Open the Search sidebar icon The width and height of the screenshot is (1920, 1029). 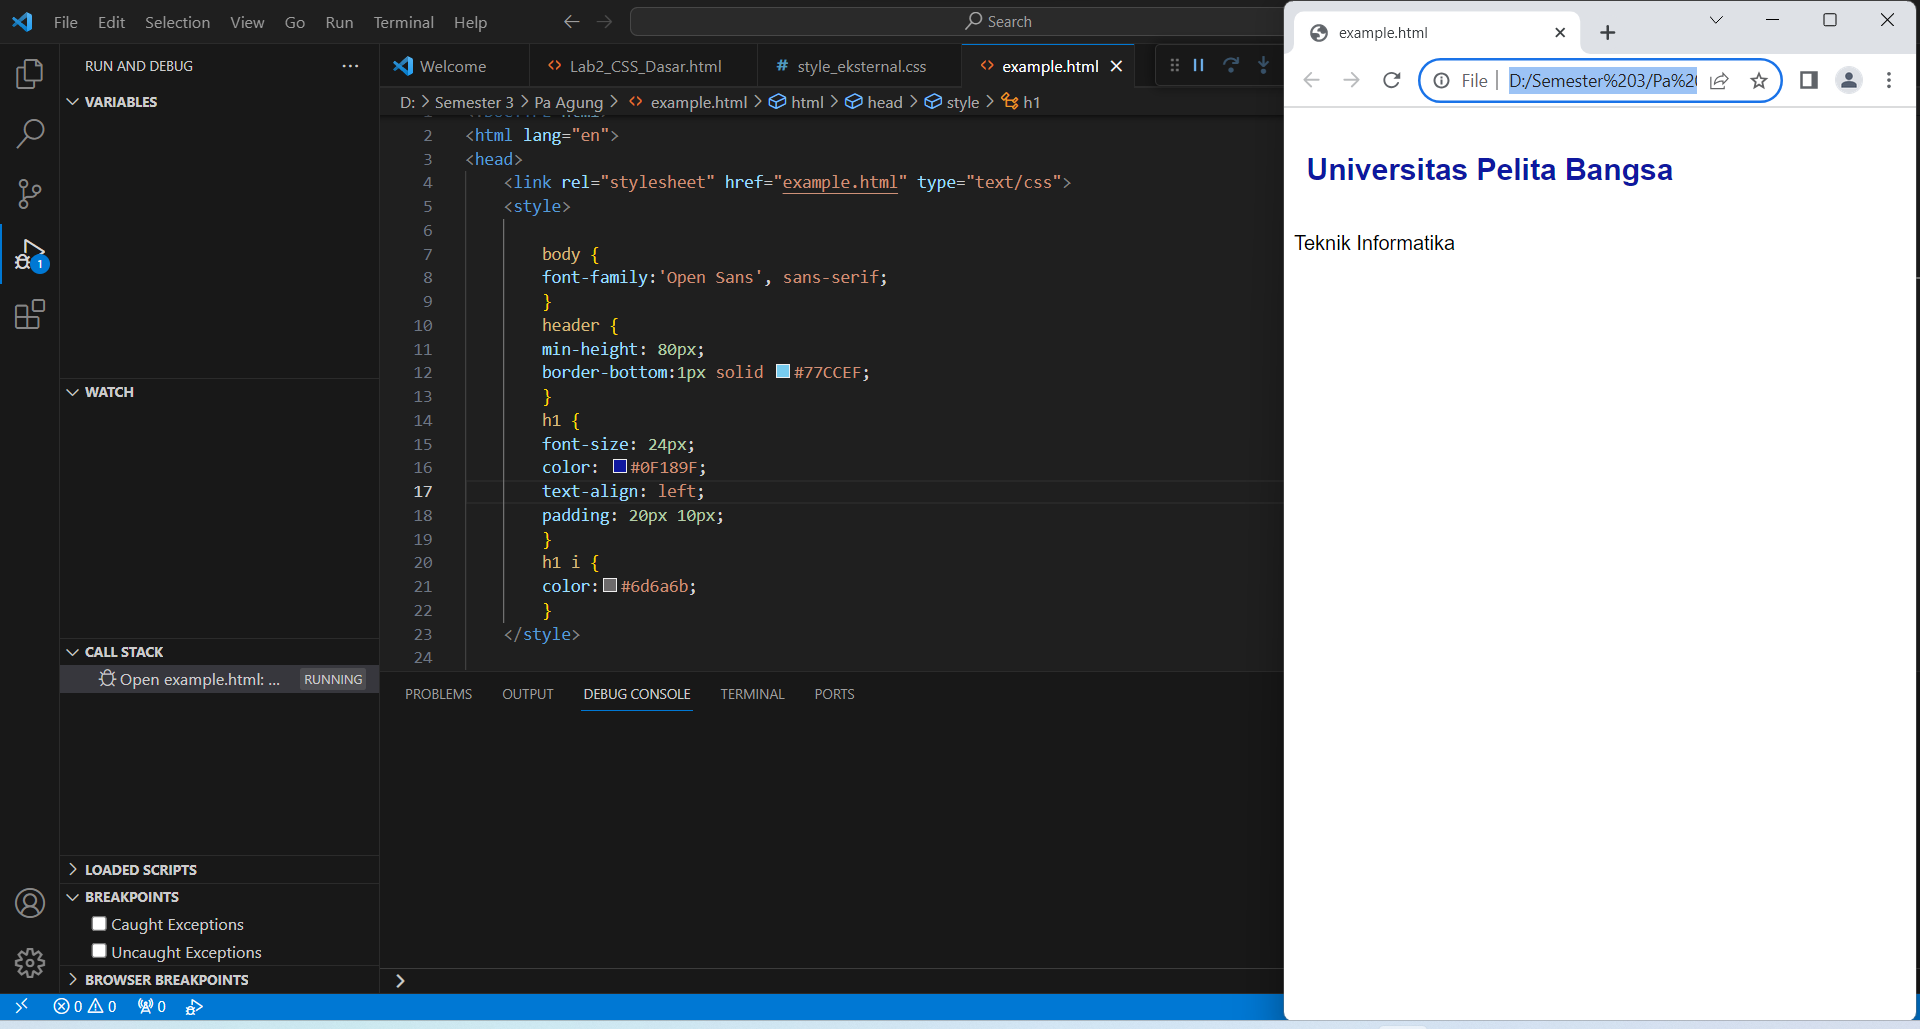pos(30,133)
